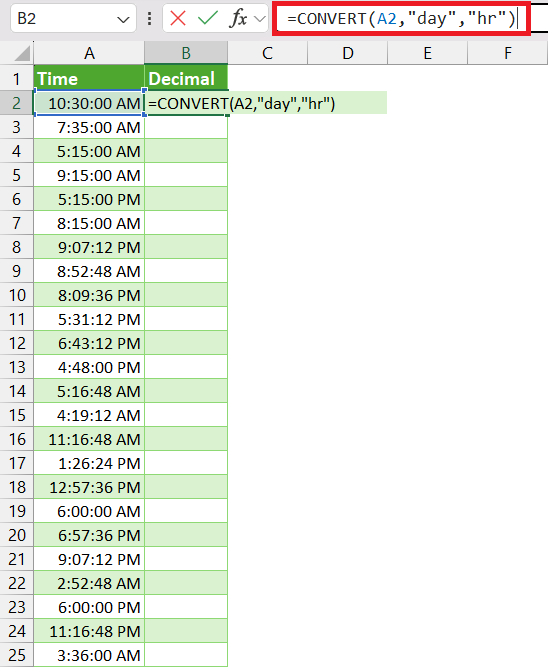
Task: Open the dropdown arrow next to fx
Action: click(x=260, y=19)
